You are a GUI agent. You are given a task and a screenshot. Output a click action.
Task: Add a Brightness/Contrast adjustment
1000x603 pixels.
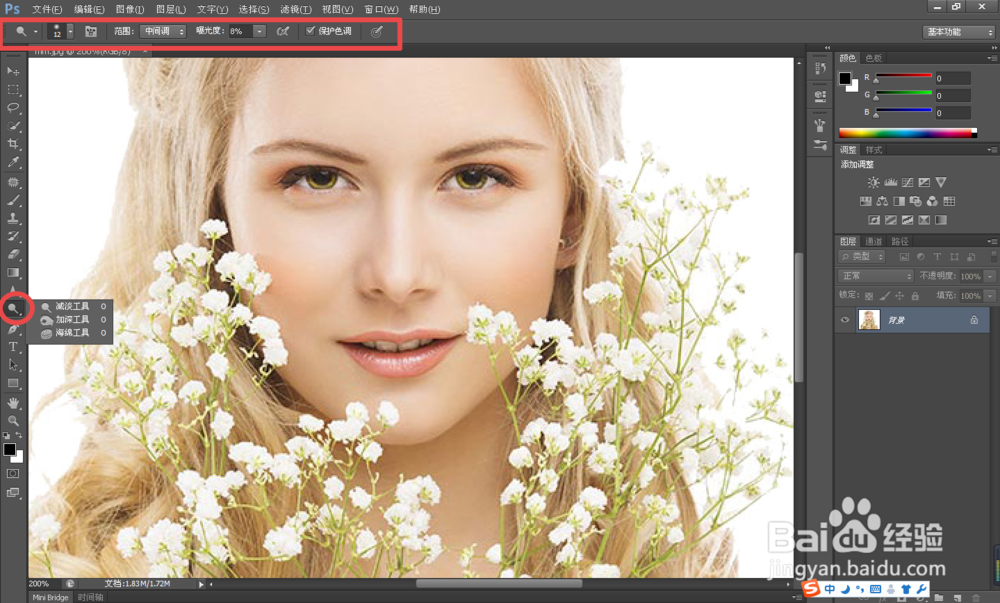(x=873, y=182)
